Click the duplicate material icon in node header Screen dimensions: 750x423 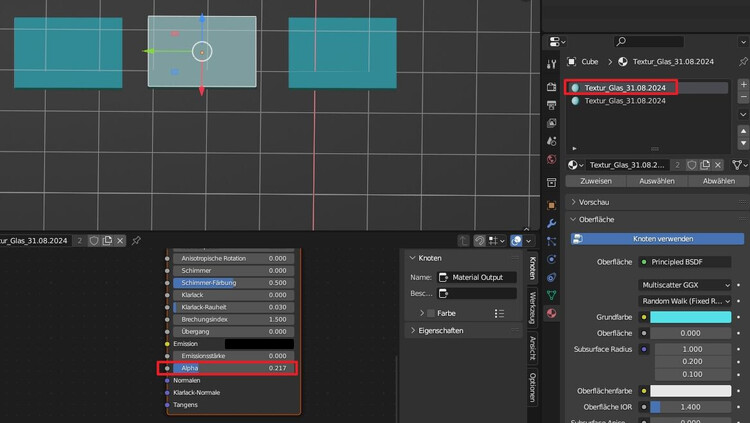coord(107,241)
